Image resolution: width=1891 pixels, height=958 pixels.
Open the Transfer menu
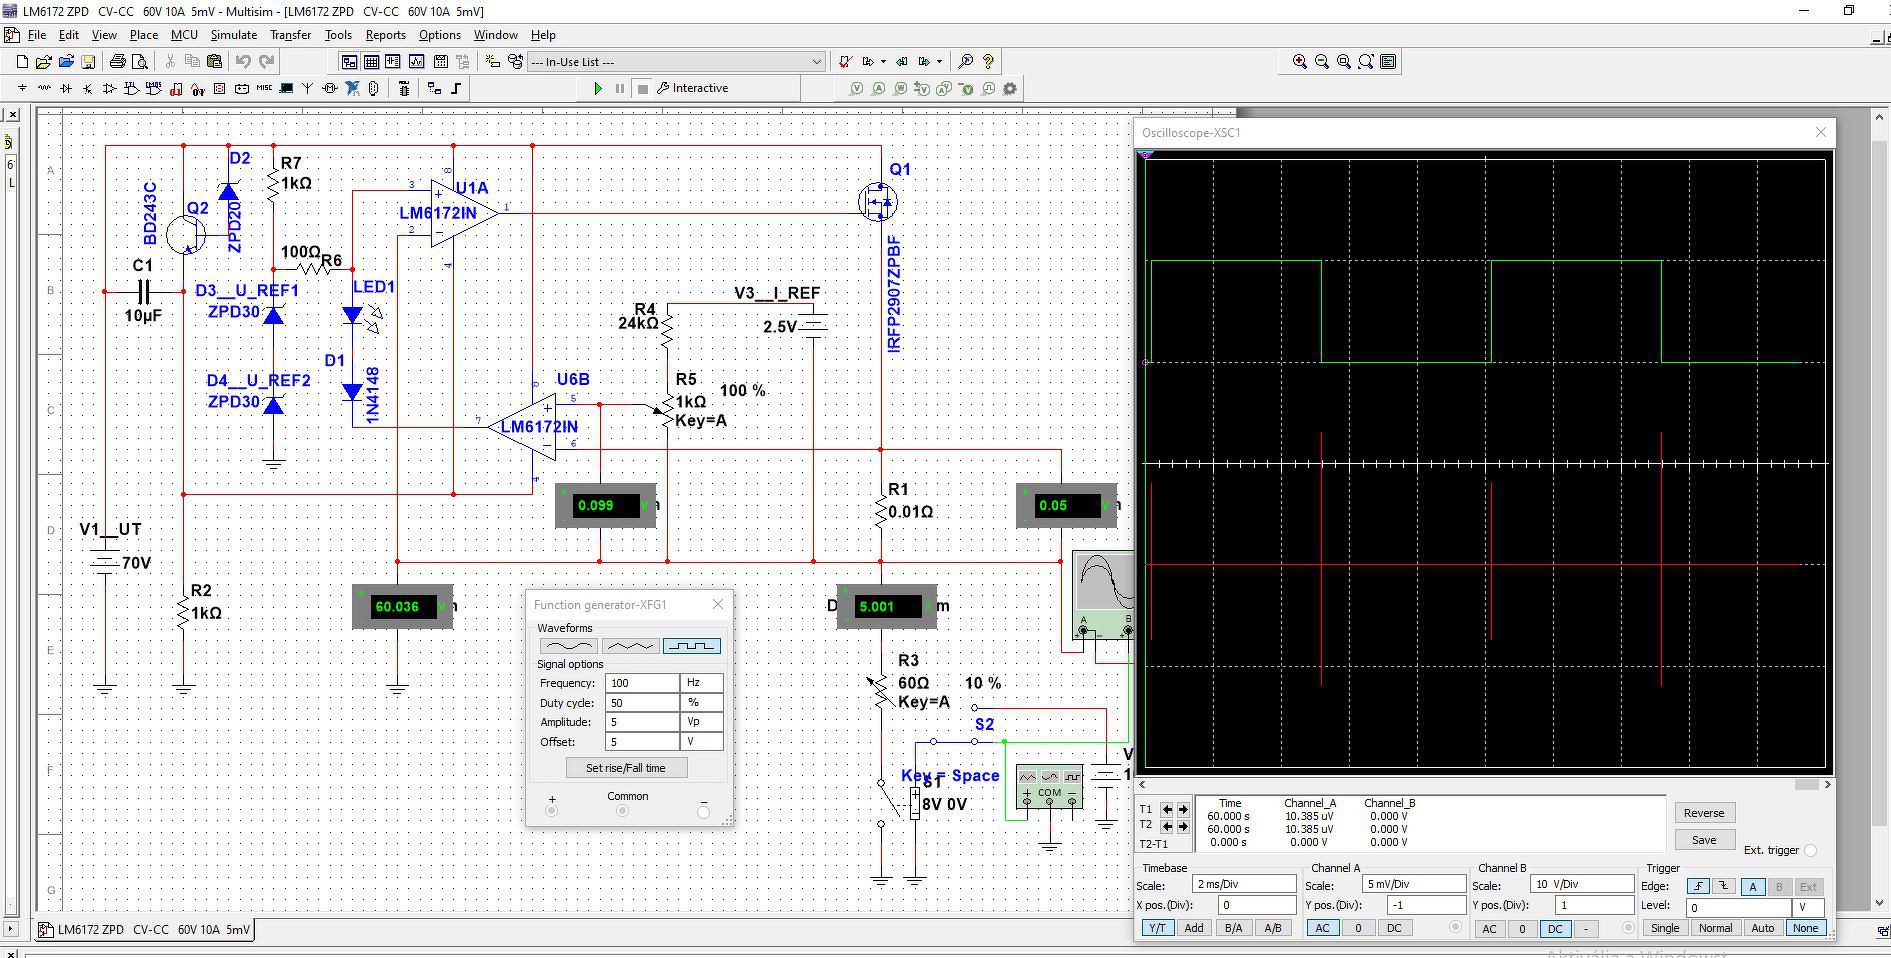pyautogui.click(x=290, y=35)
